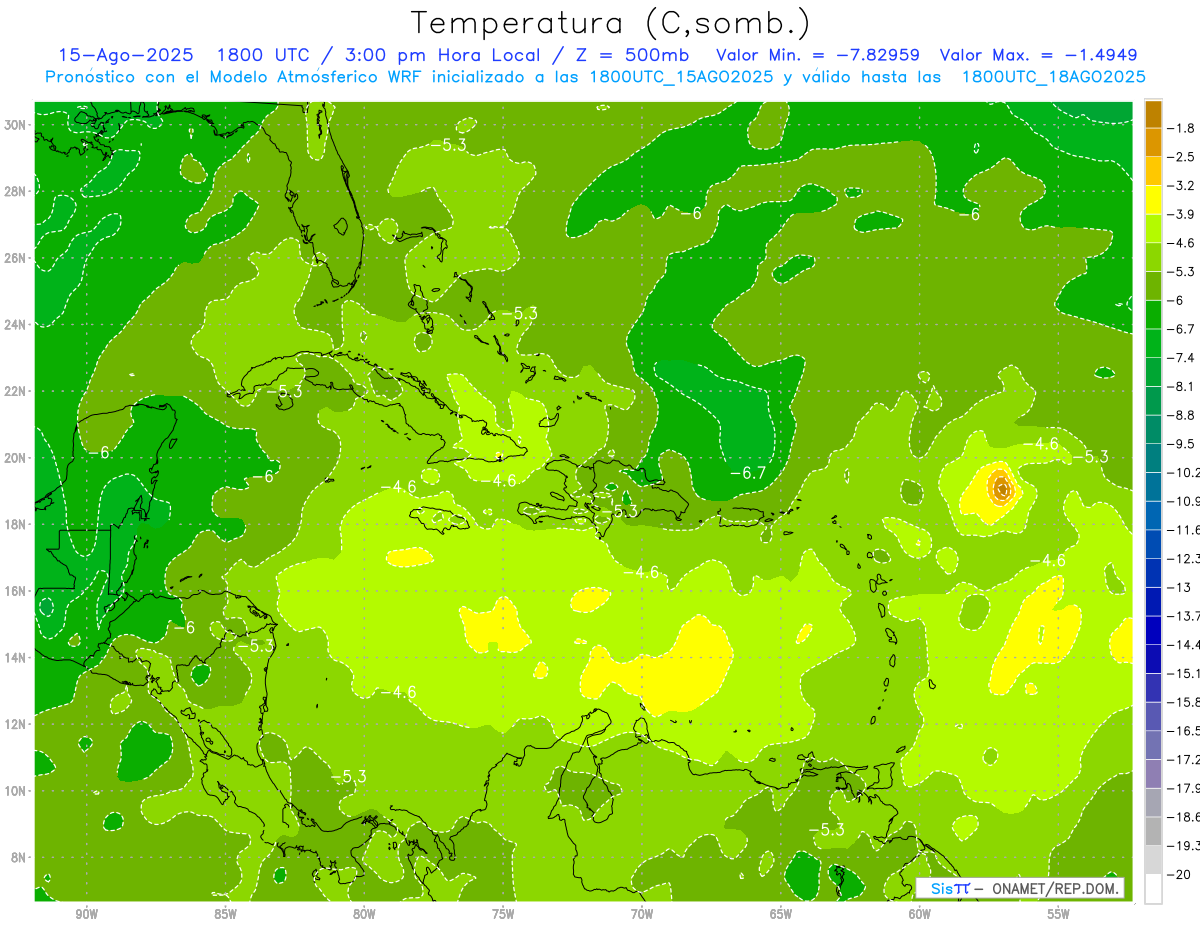The height and width of the screenshot is (927, 1200).
Task: Click the '55W' longitude axis label
Action: (1059, 914)
